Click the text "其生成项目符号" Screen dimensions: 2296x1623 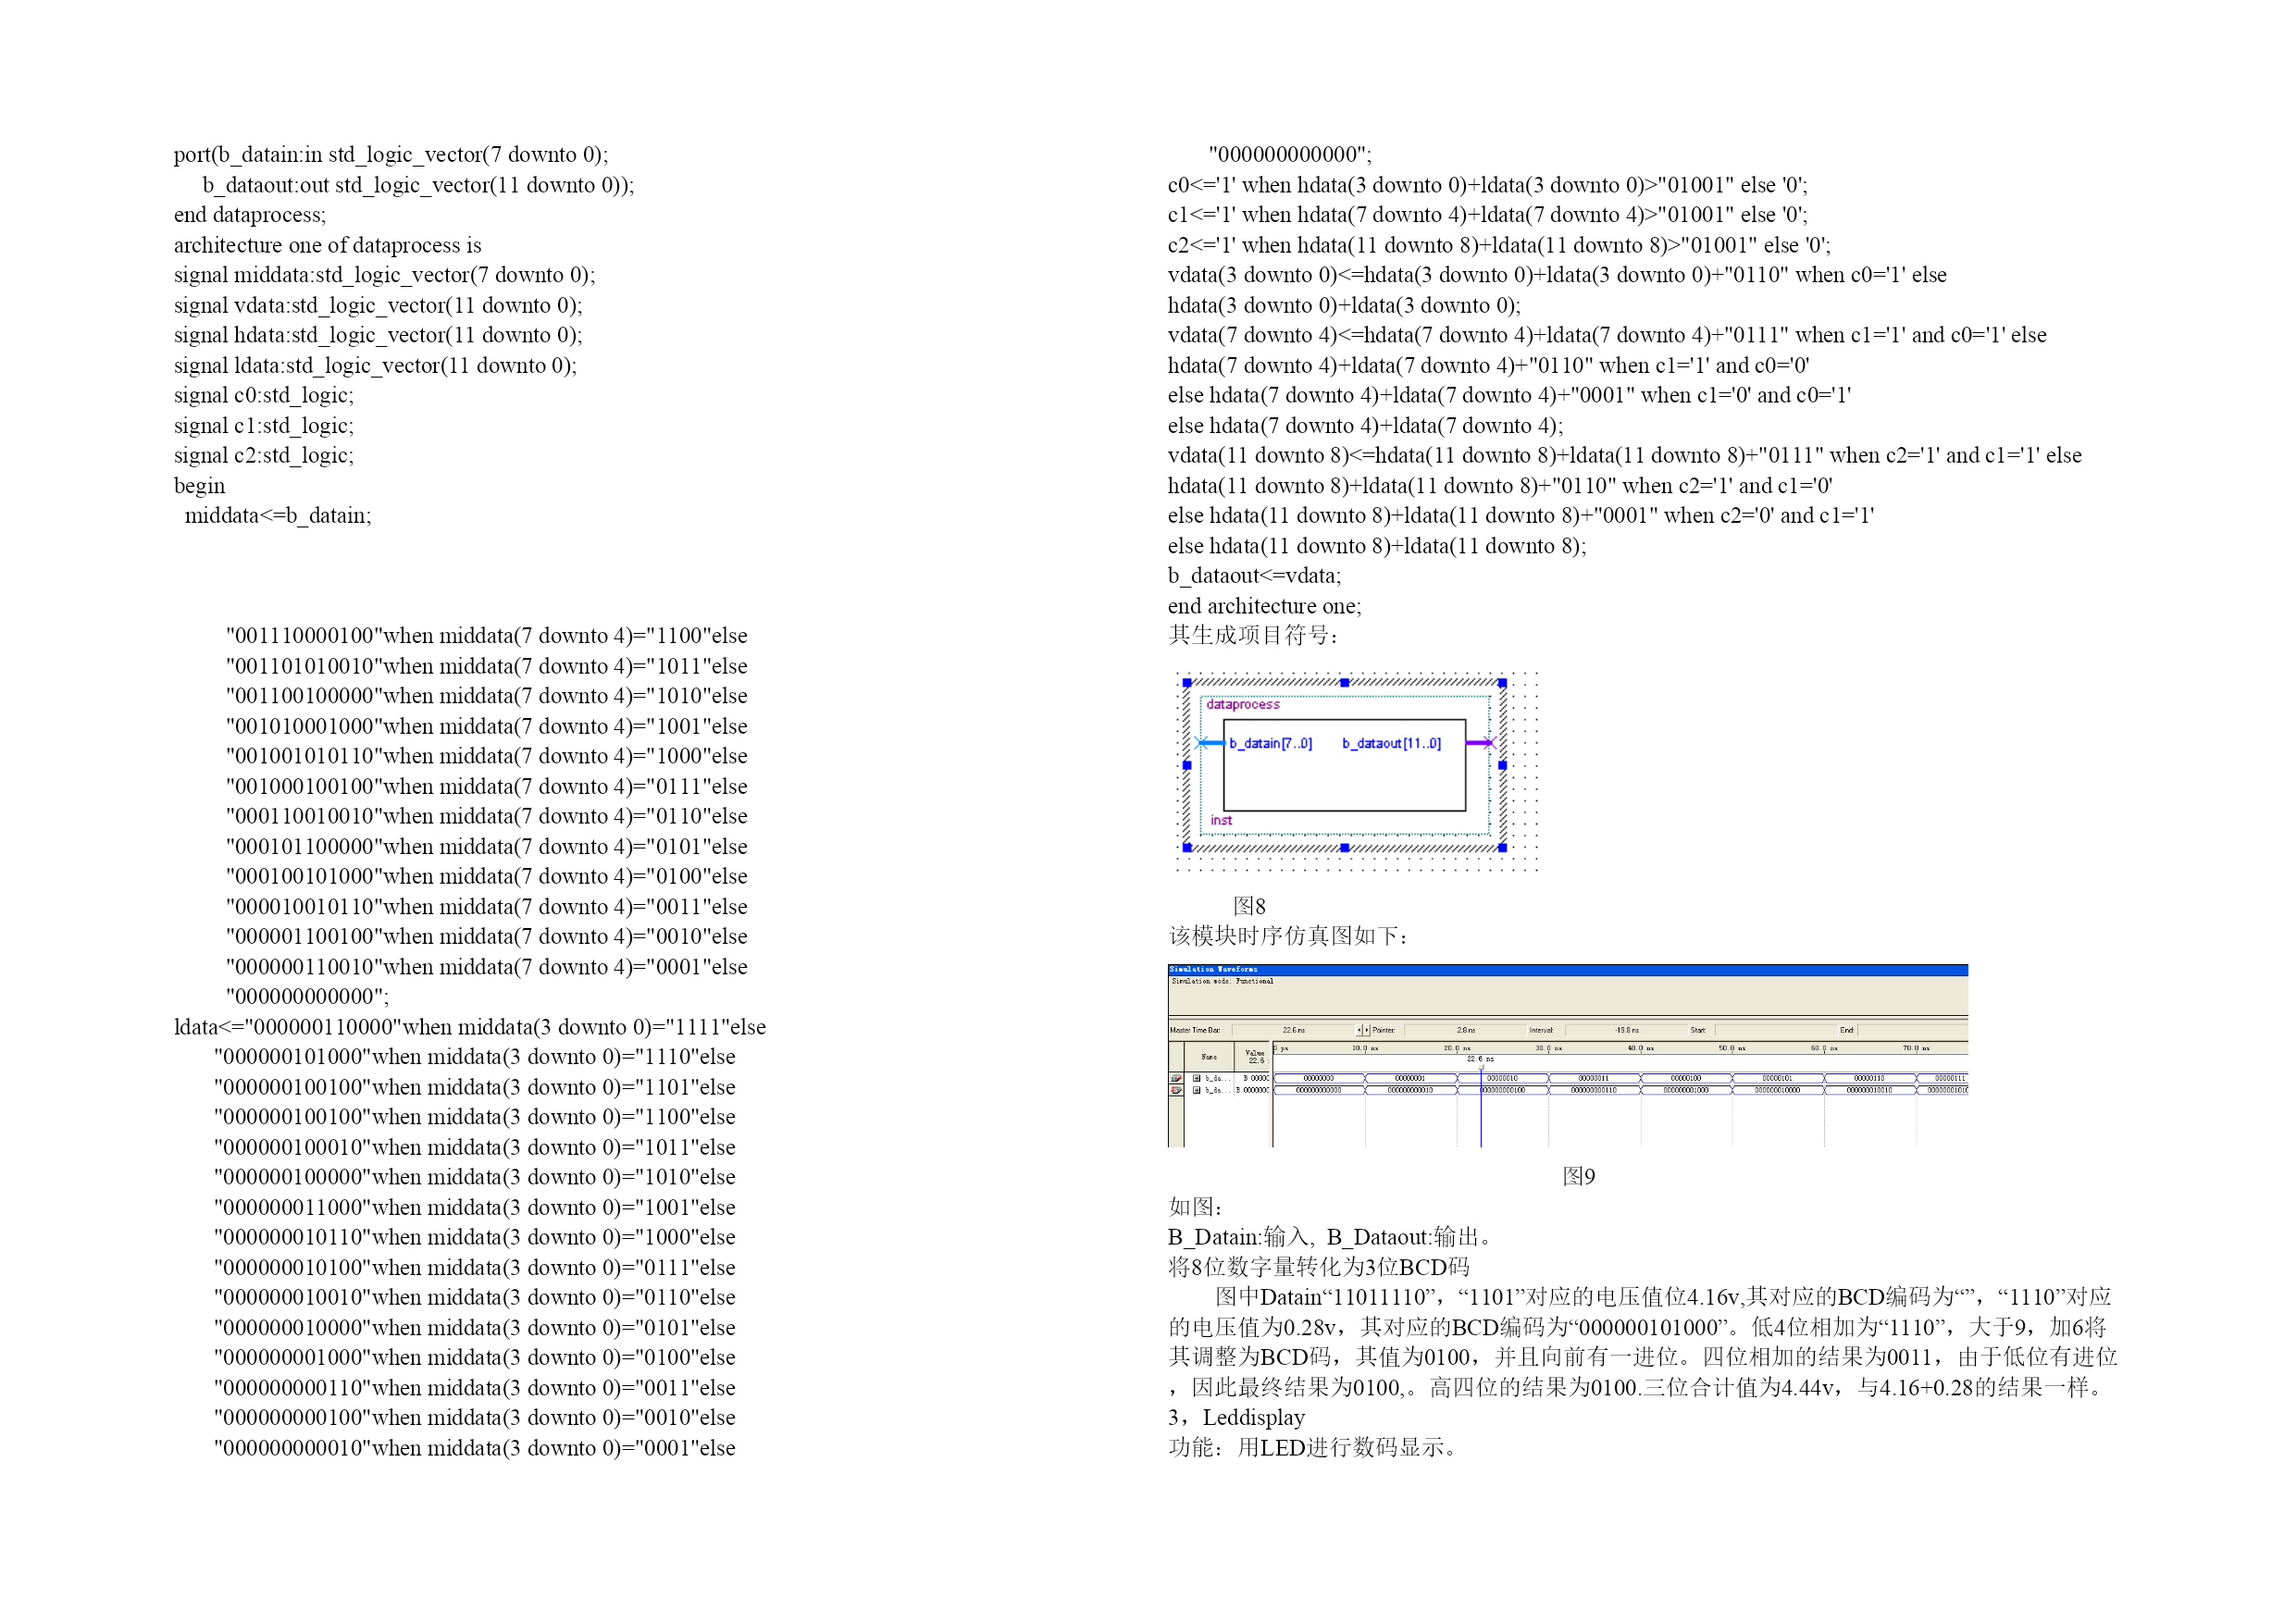coord(1249,636)
